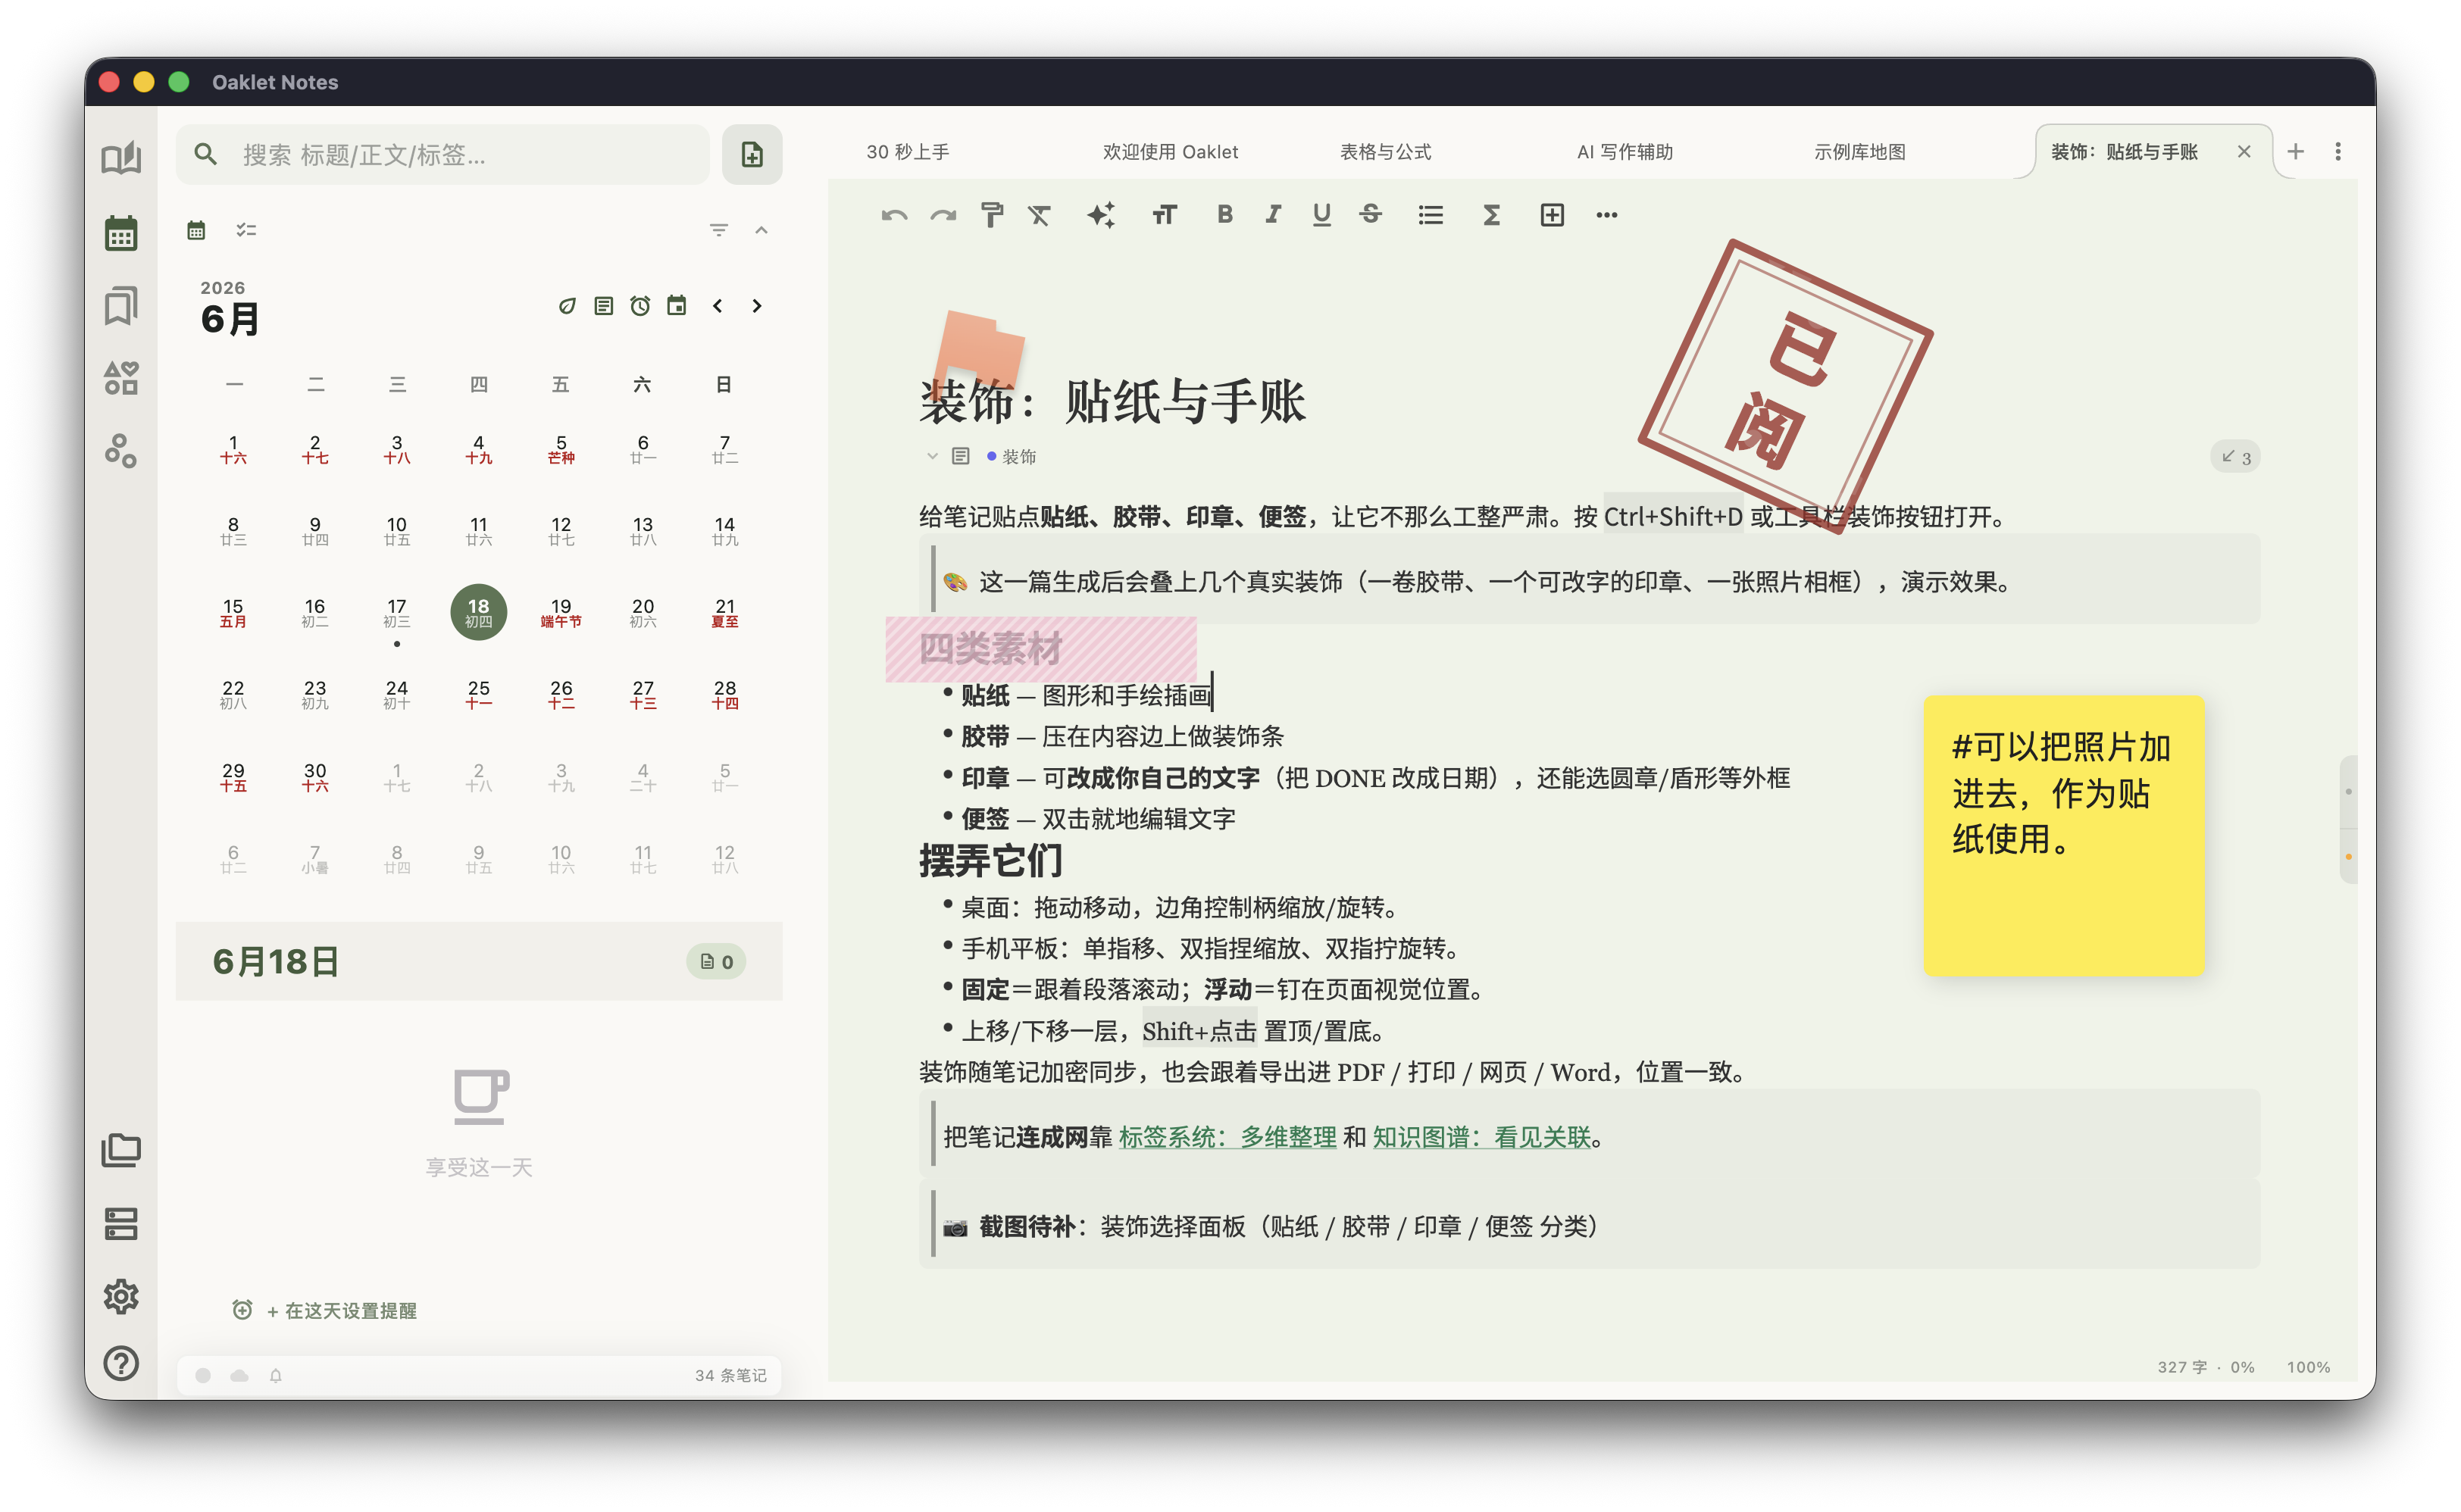Screen dimensions: 2461x1512
Task: Click the 装饰 tag under the title
Action: tap(1011, 457)
